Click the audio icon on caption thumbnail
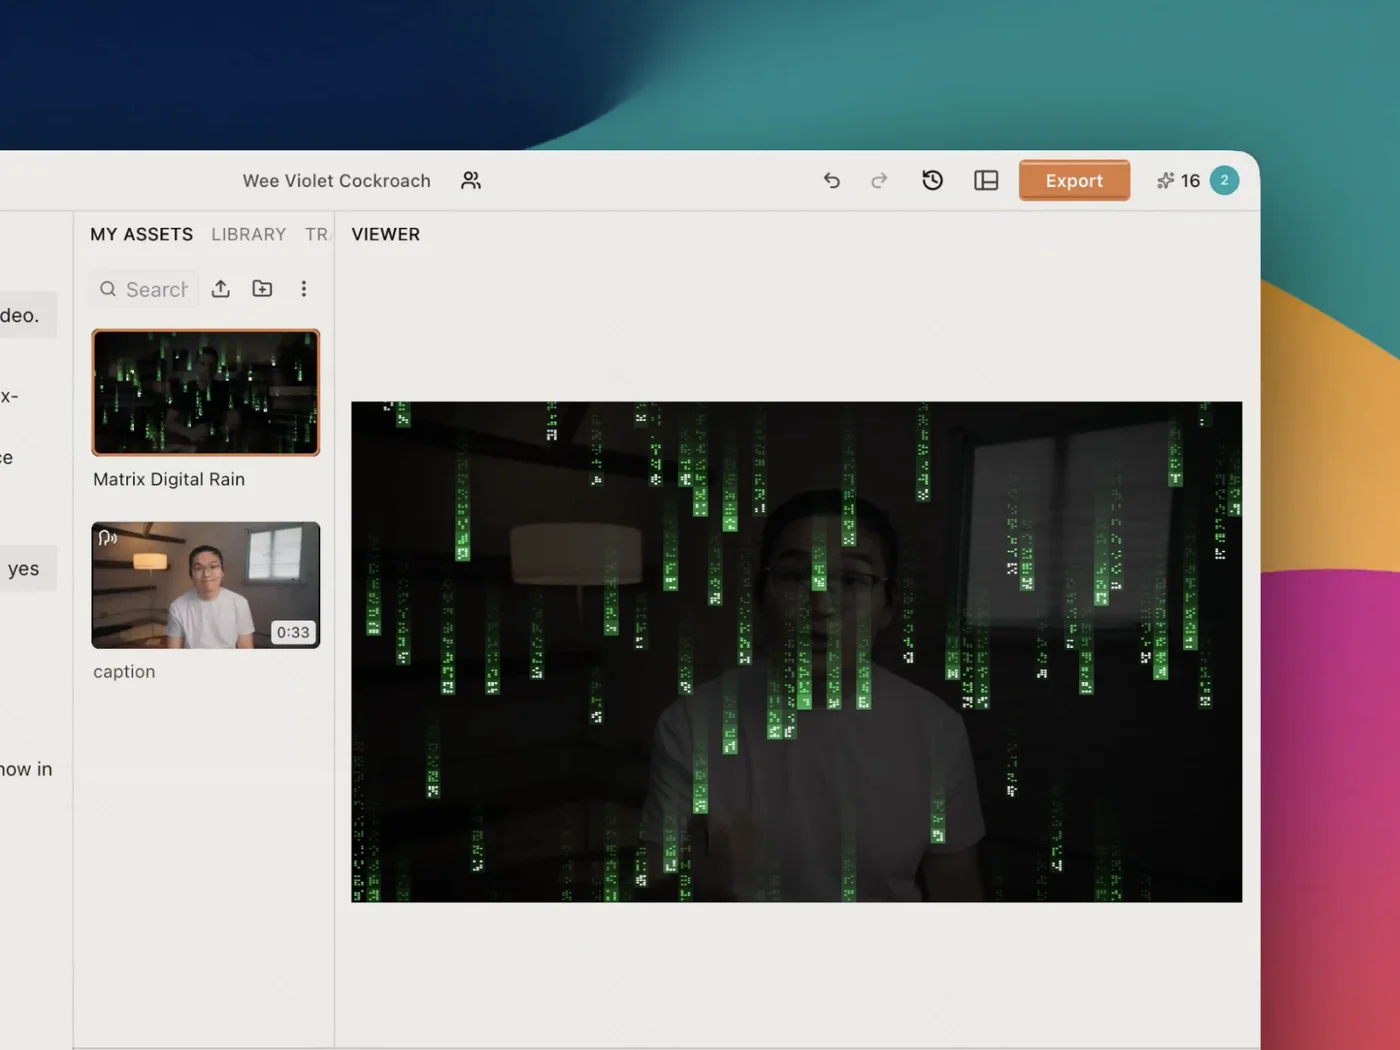This screenshot has width=1400, height=1050. pos(108,538)
